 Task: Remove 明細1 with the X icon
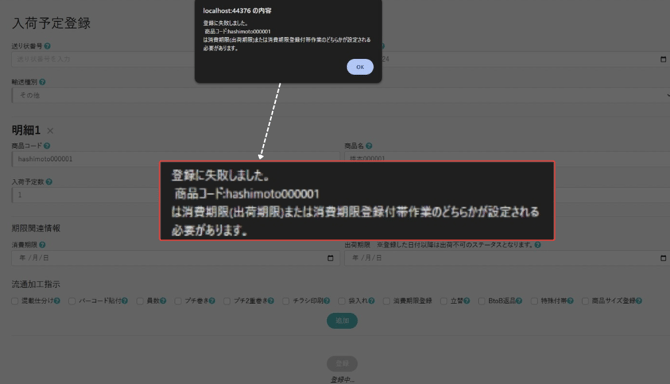[x=50, y=131]
